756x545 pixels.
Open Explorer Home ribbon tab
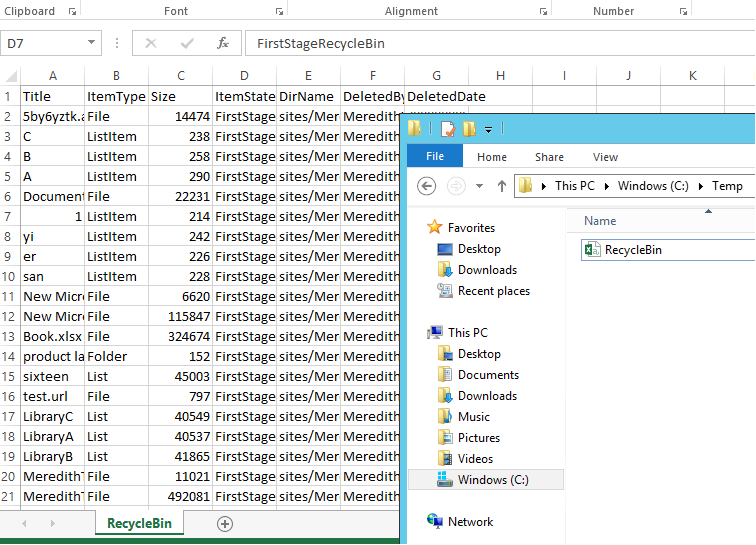[x=492, y=157]
